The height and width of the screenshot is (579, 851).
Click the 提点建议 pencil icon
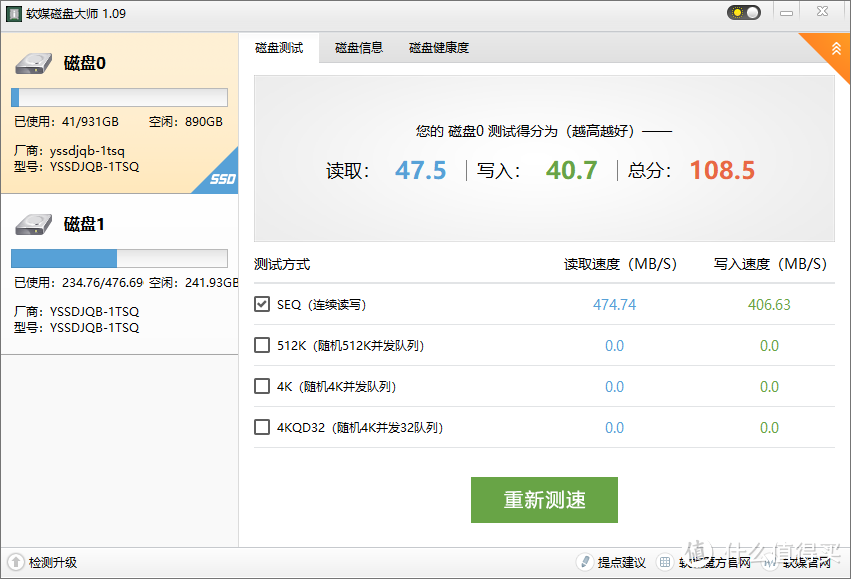585,562
